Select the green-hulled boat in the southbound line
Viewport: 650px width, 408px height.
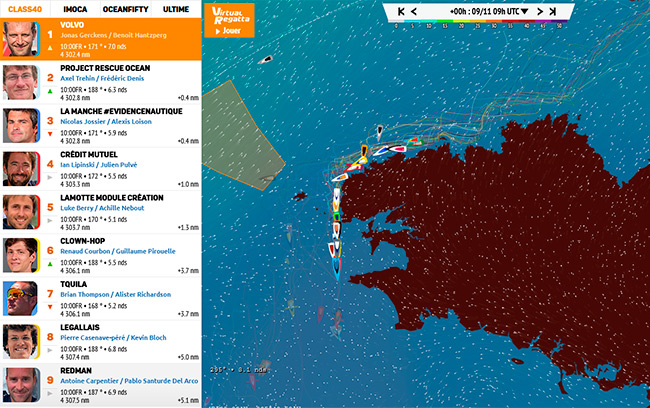[x=337, y=217]
